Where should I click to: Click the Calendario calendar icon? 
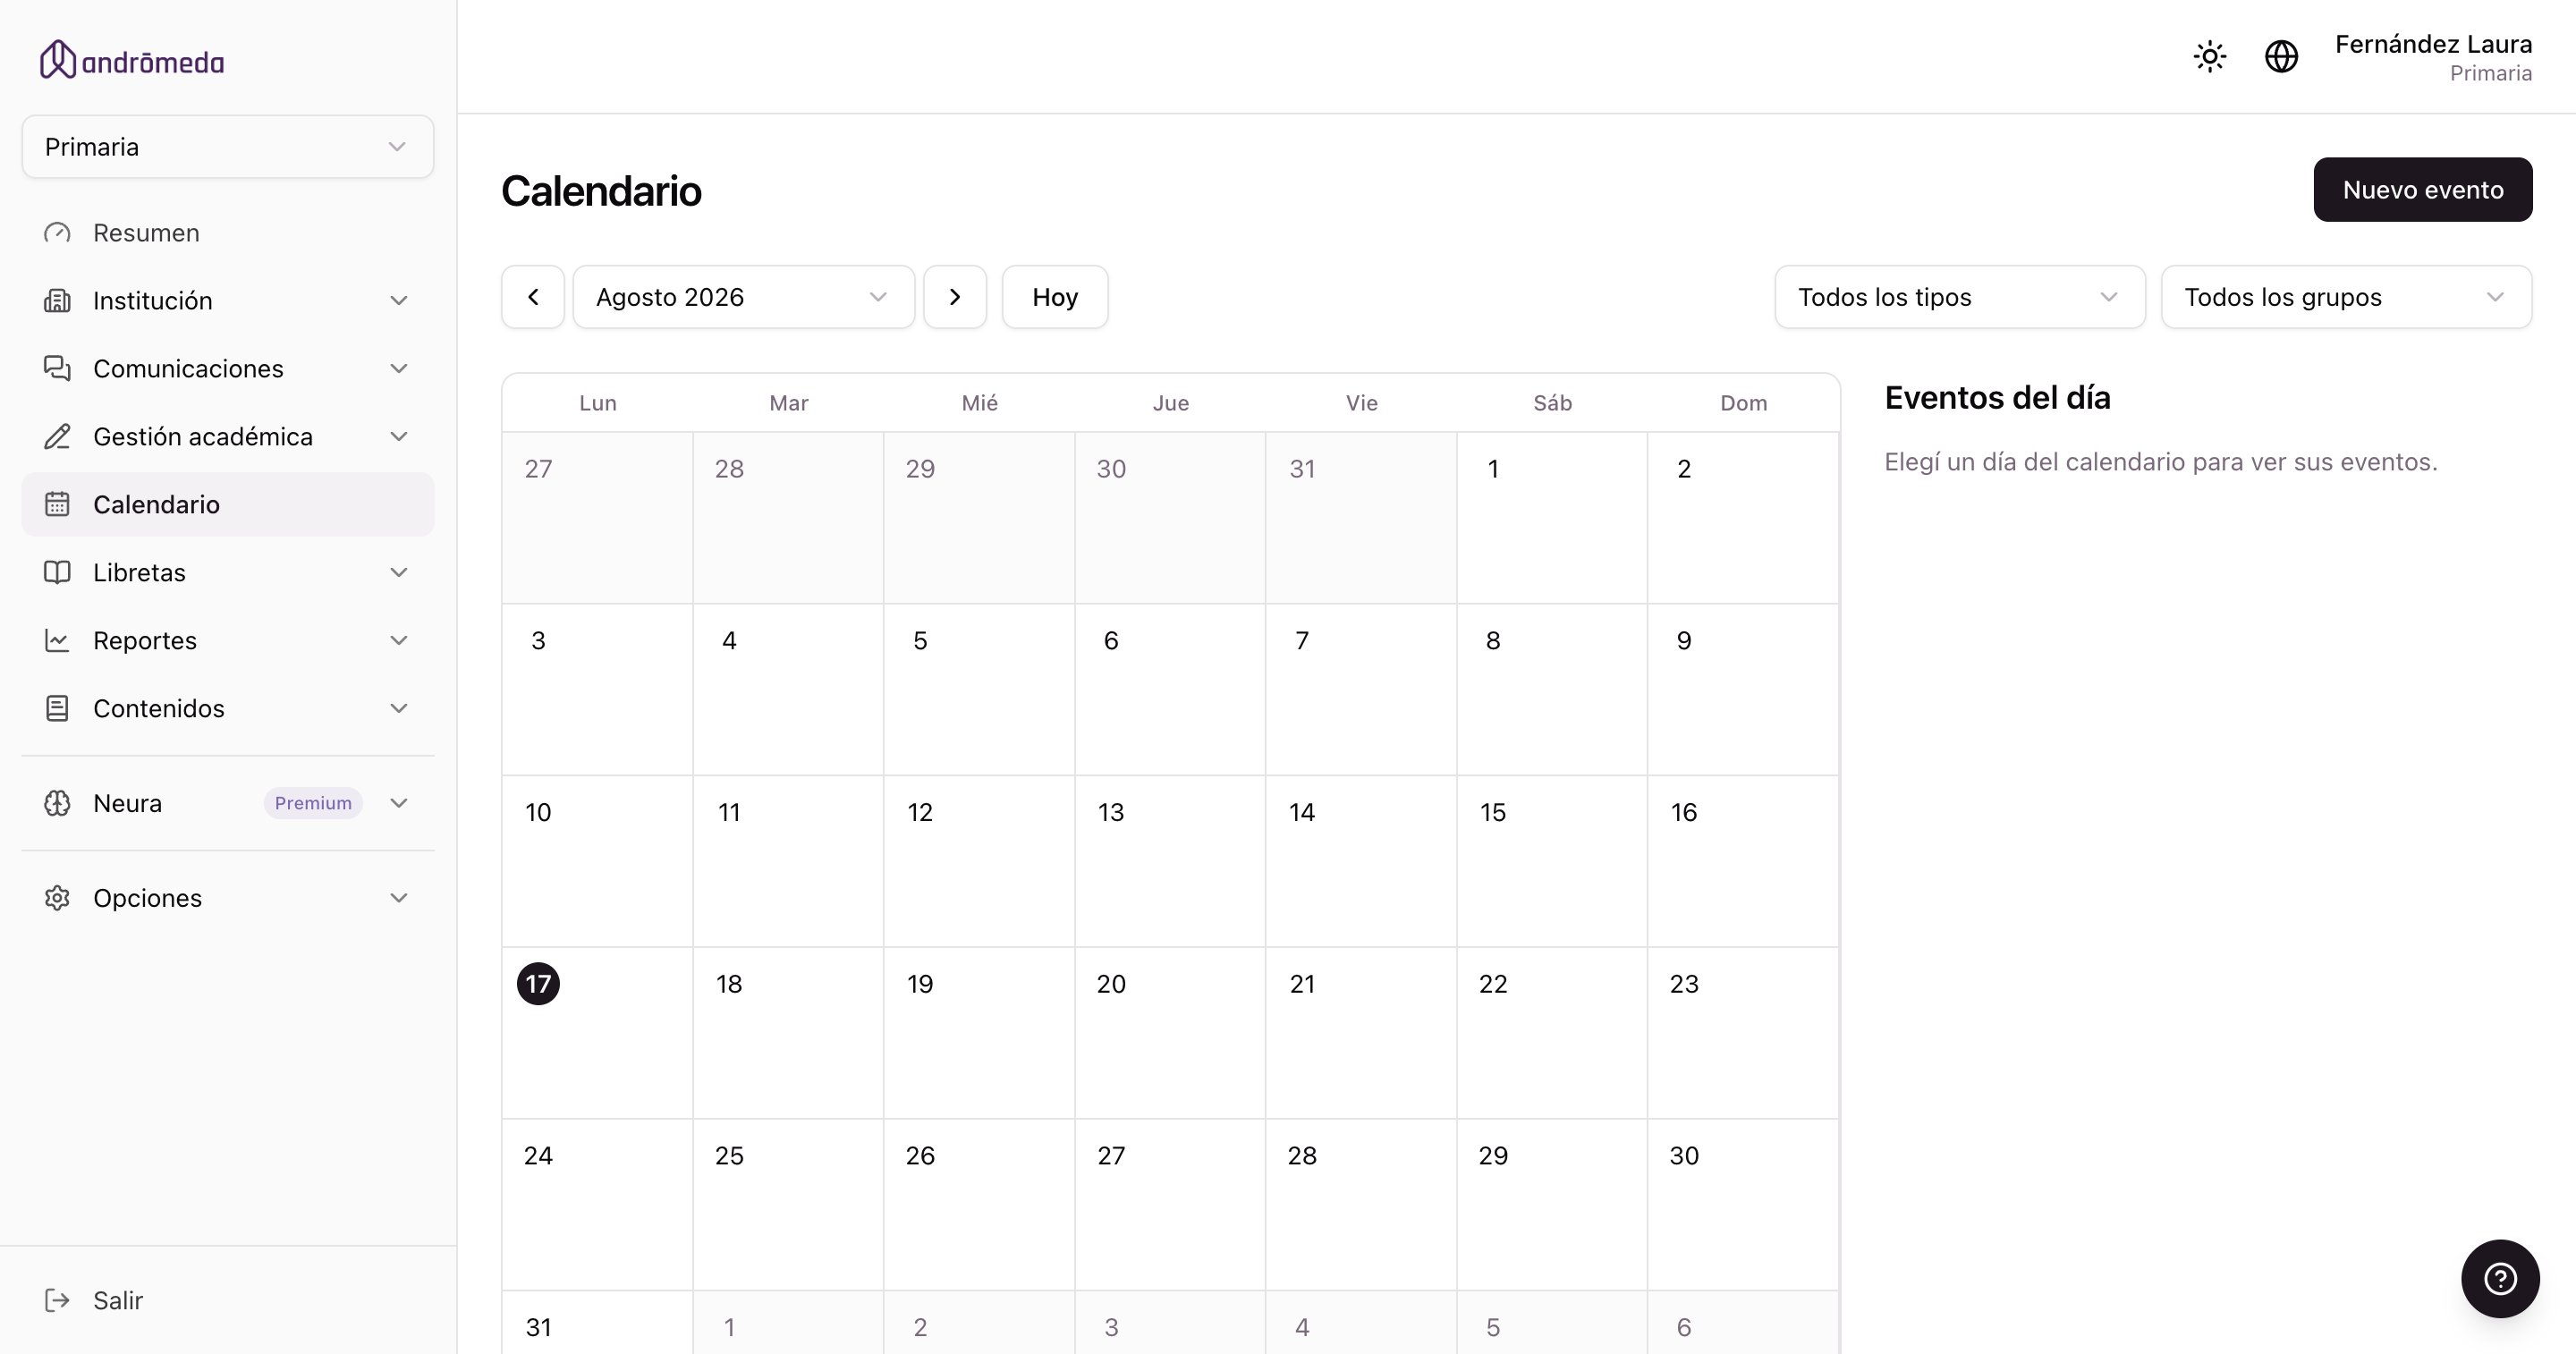(x=57, y=505)
